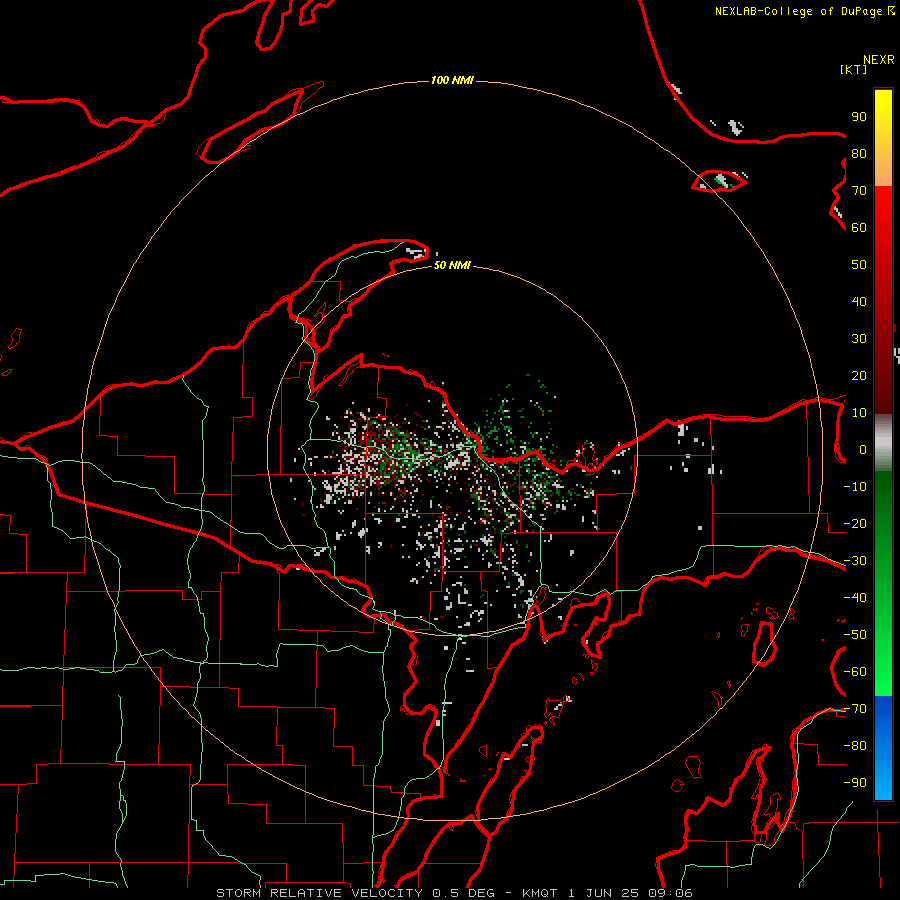Viewport: 900px width, 900px height.
Task: Click the 1 JUN 25 date text
Action: point(604,893)
